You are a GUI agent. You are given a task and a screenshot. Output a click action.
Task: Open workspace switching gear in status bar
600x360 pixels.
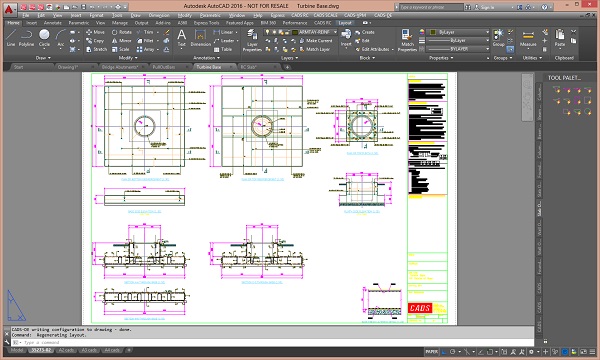pos(531,352)
